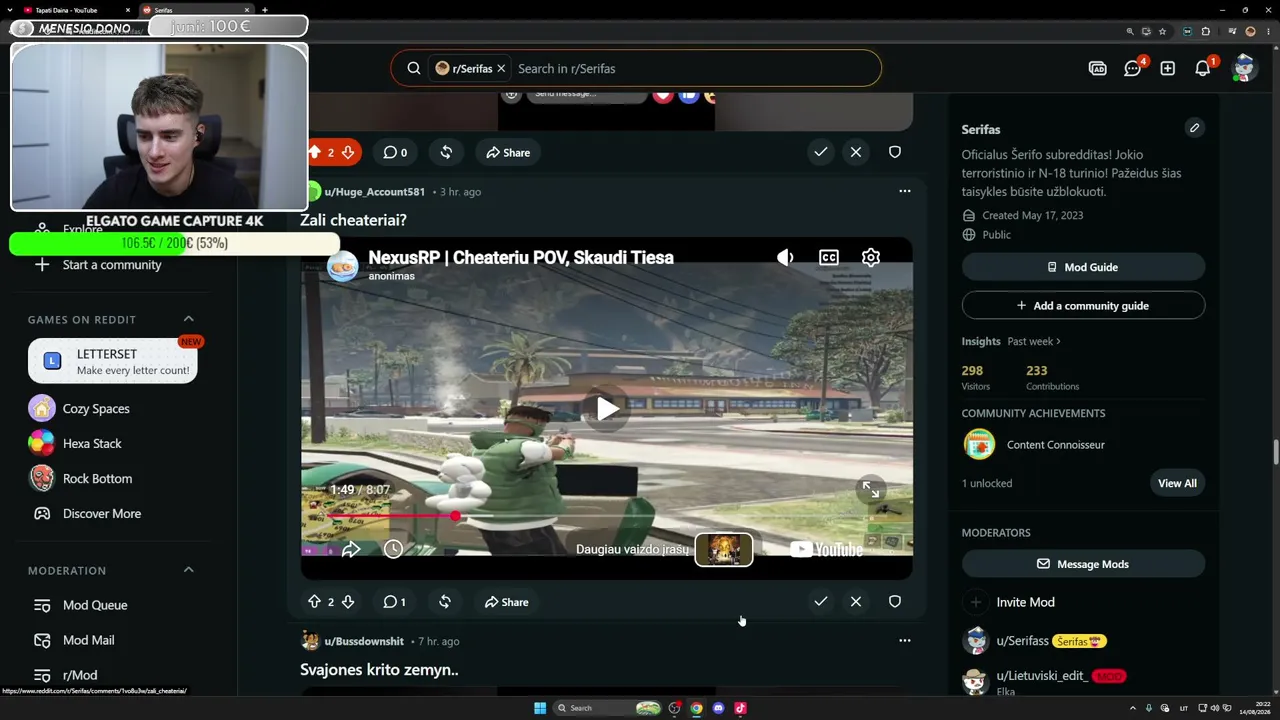The height and width of the screenshot is (720, 1280).
Task: Collapse the Games on Reddit section
Action: (x=188, y=319)
